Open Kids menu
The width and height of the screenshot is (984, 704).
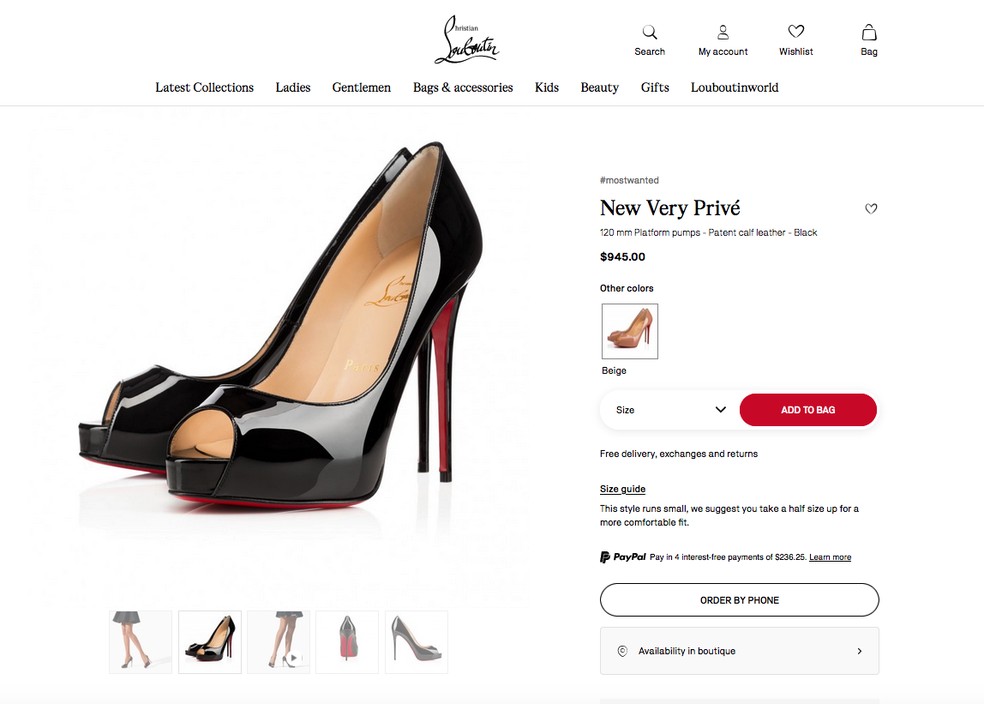coord(547,87)
